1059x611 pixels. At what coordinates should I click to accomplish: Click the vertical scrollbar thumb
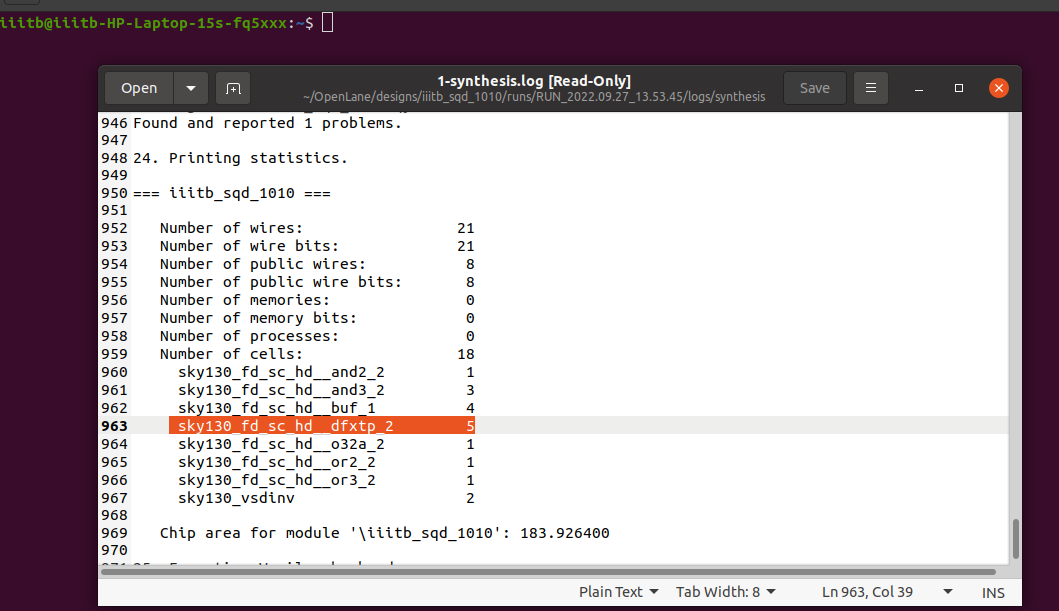coord(1015,539)
